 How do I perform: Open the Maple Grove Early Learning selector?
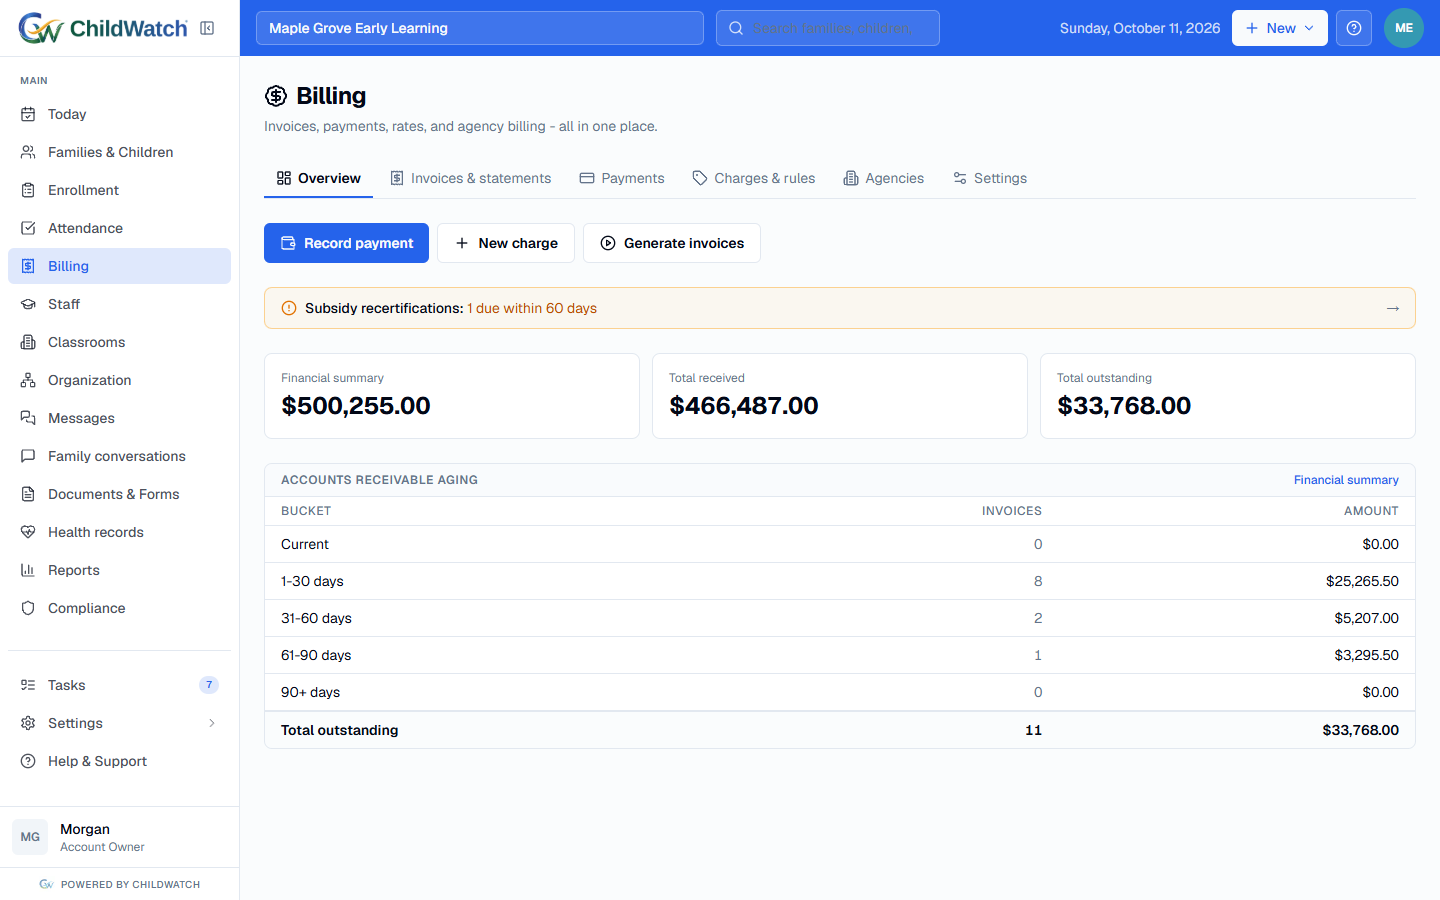coord(480,28)
